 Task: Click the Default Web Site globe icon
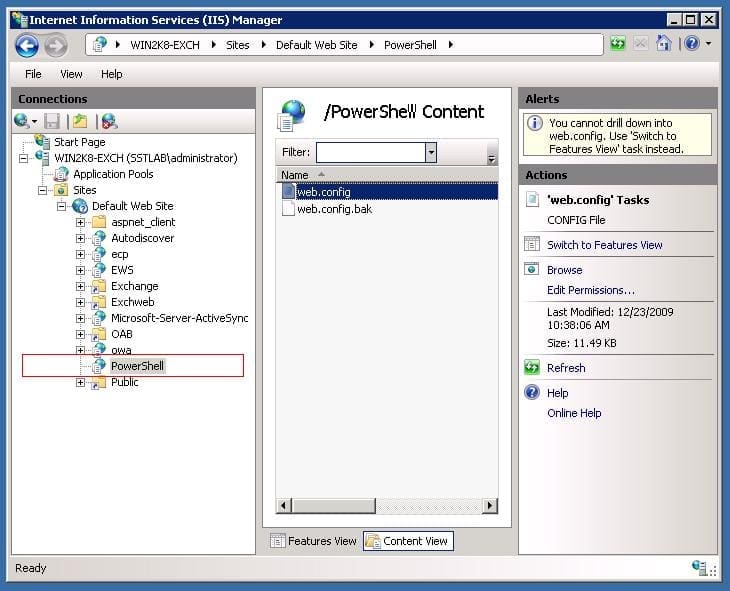click(80, 206)
